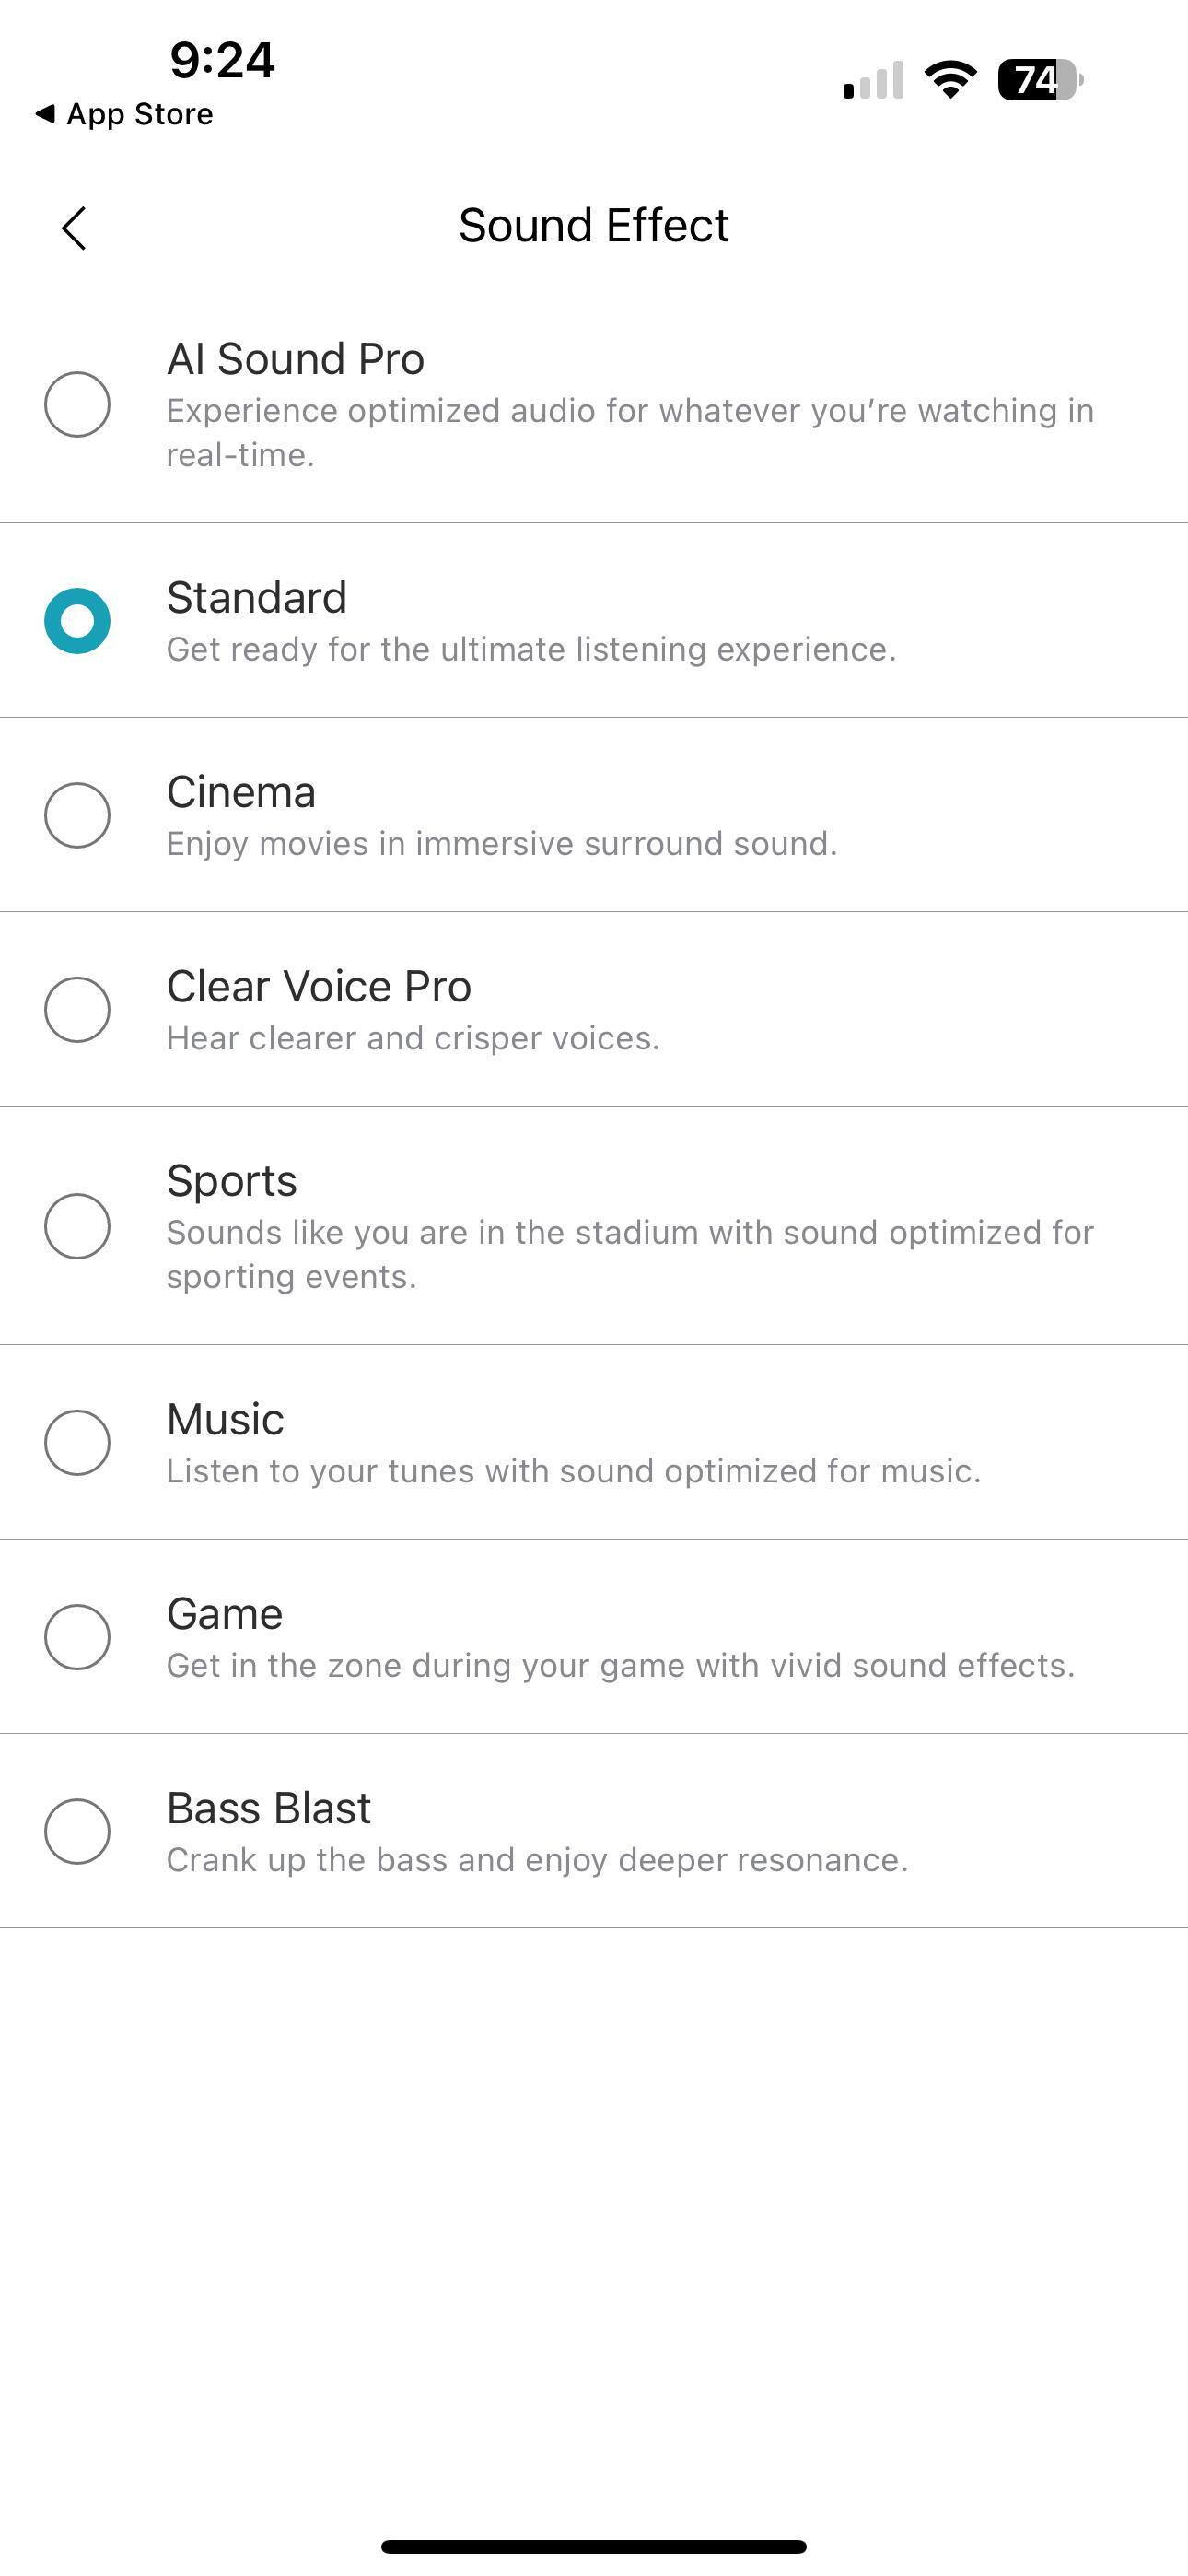Image resolution: width=1188 pixels, height=2576 pixels.
Task: Tap the Cinema label text
Action: point(241,792)
